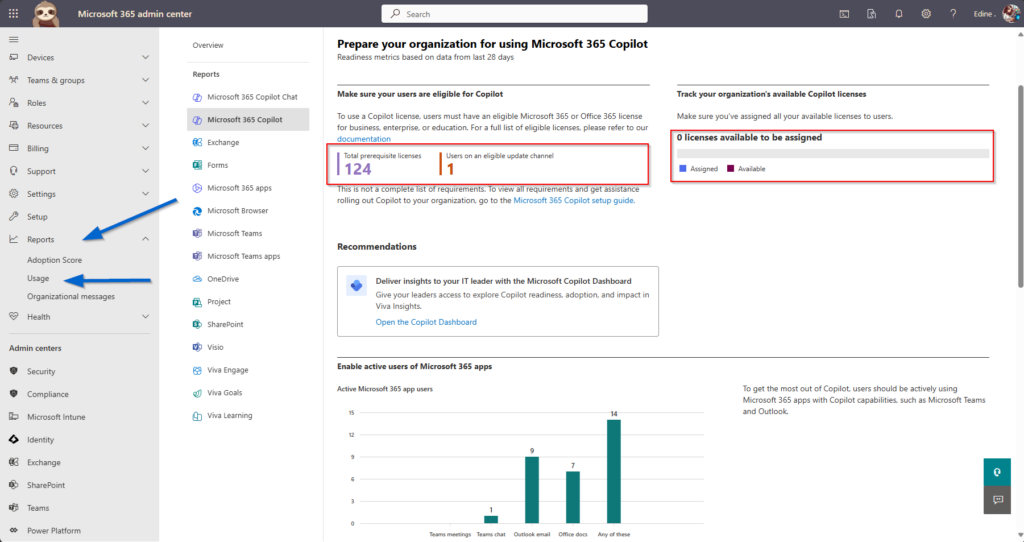The image size is (1024, 542).
Task: Go to Adoption Score page
Action: point(54,260)
